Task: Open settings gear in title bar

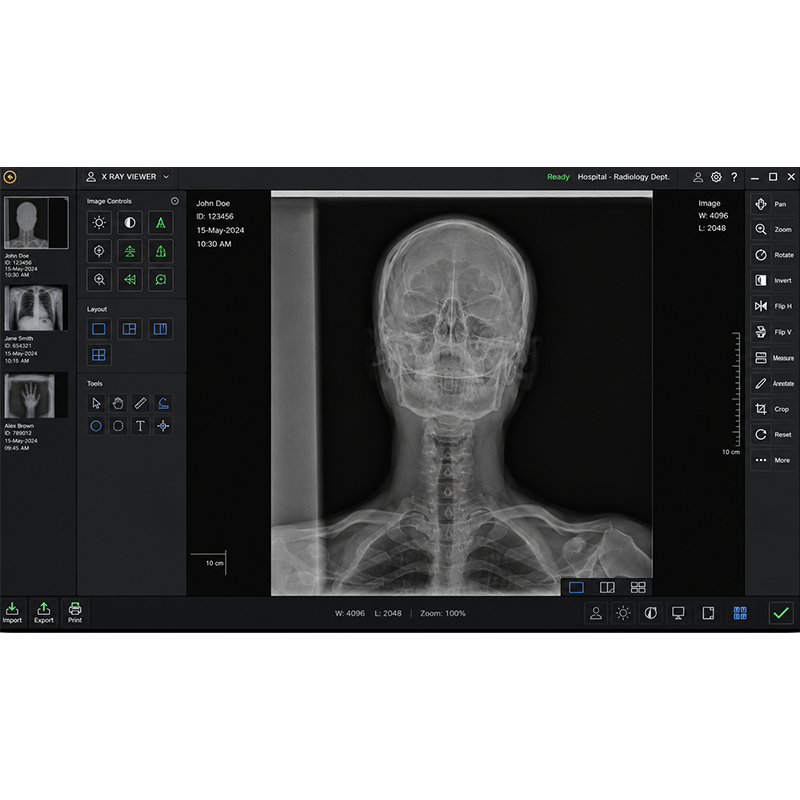Action: (x=716, y=177)
